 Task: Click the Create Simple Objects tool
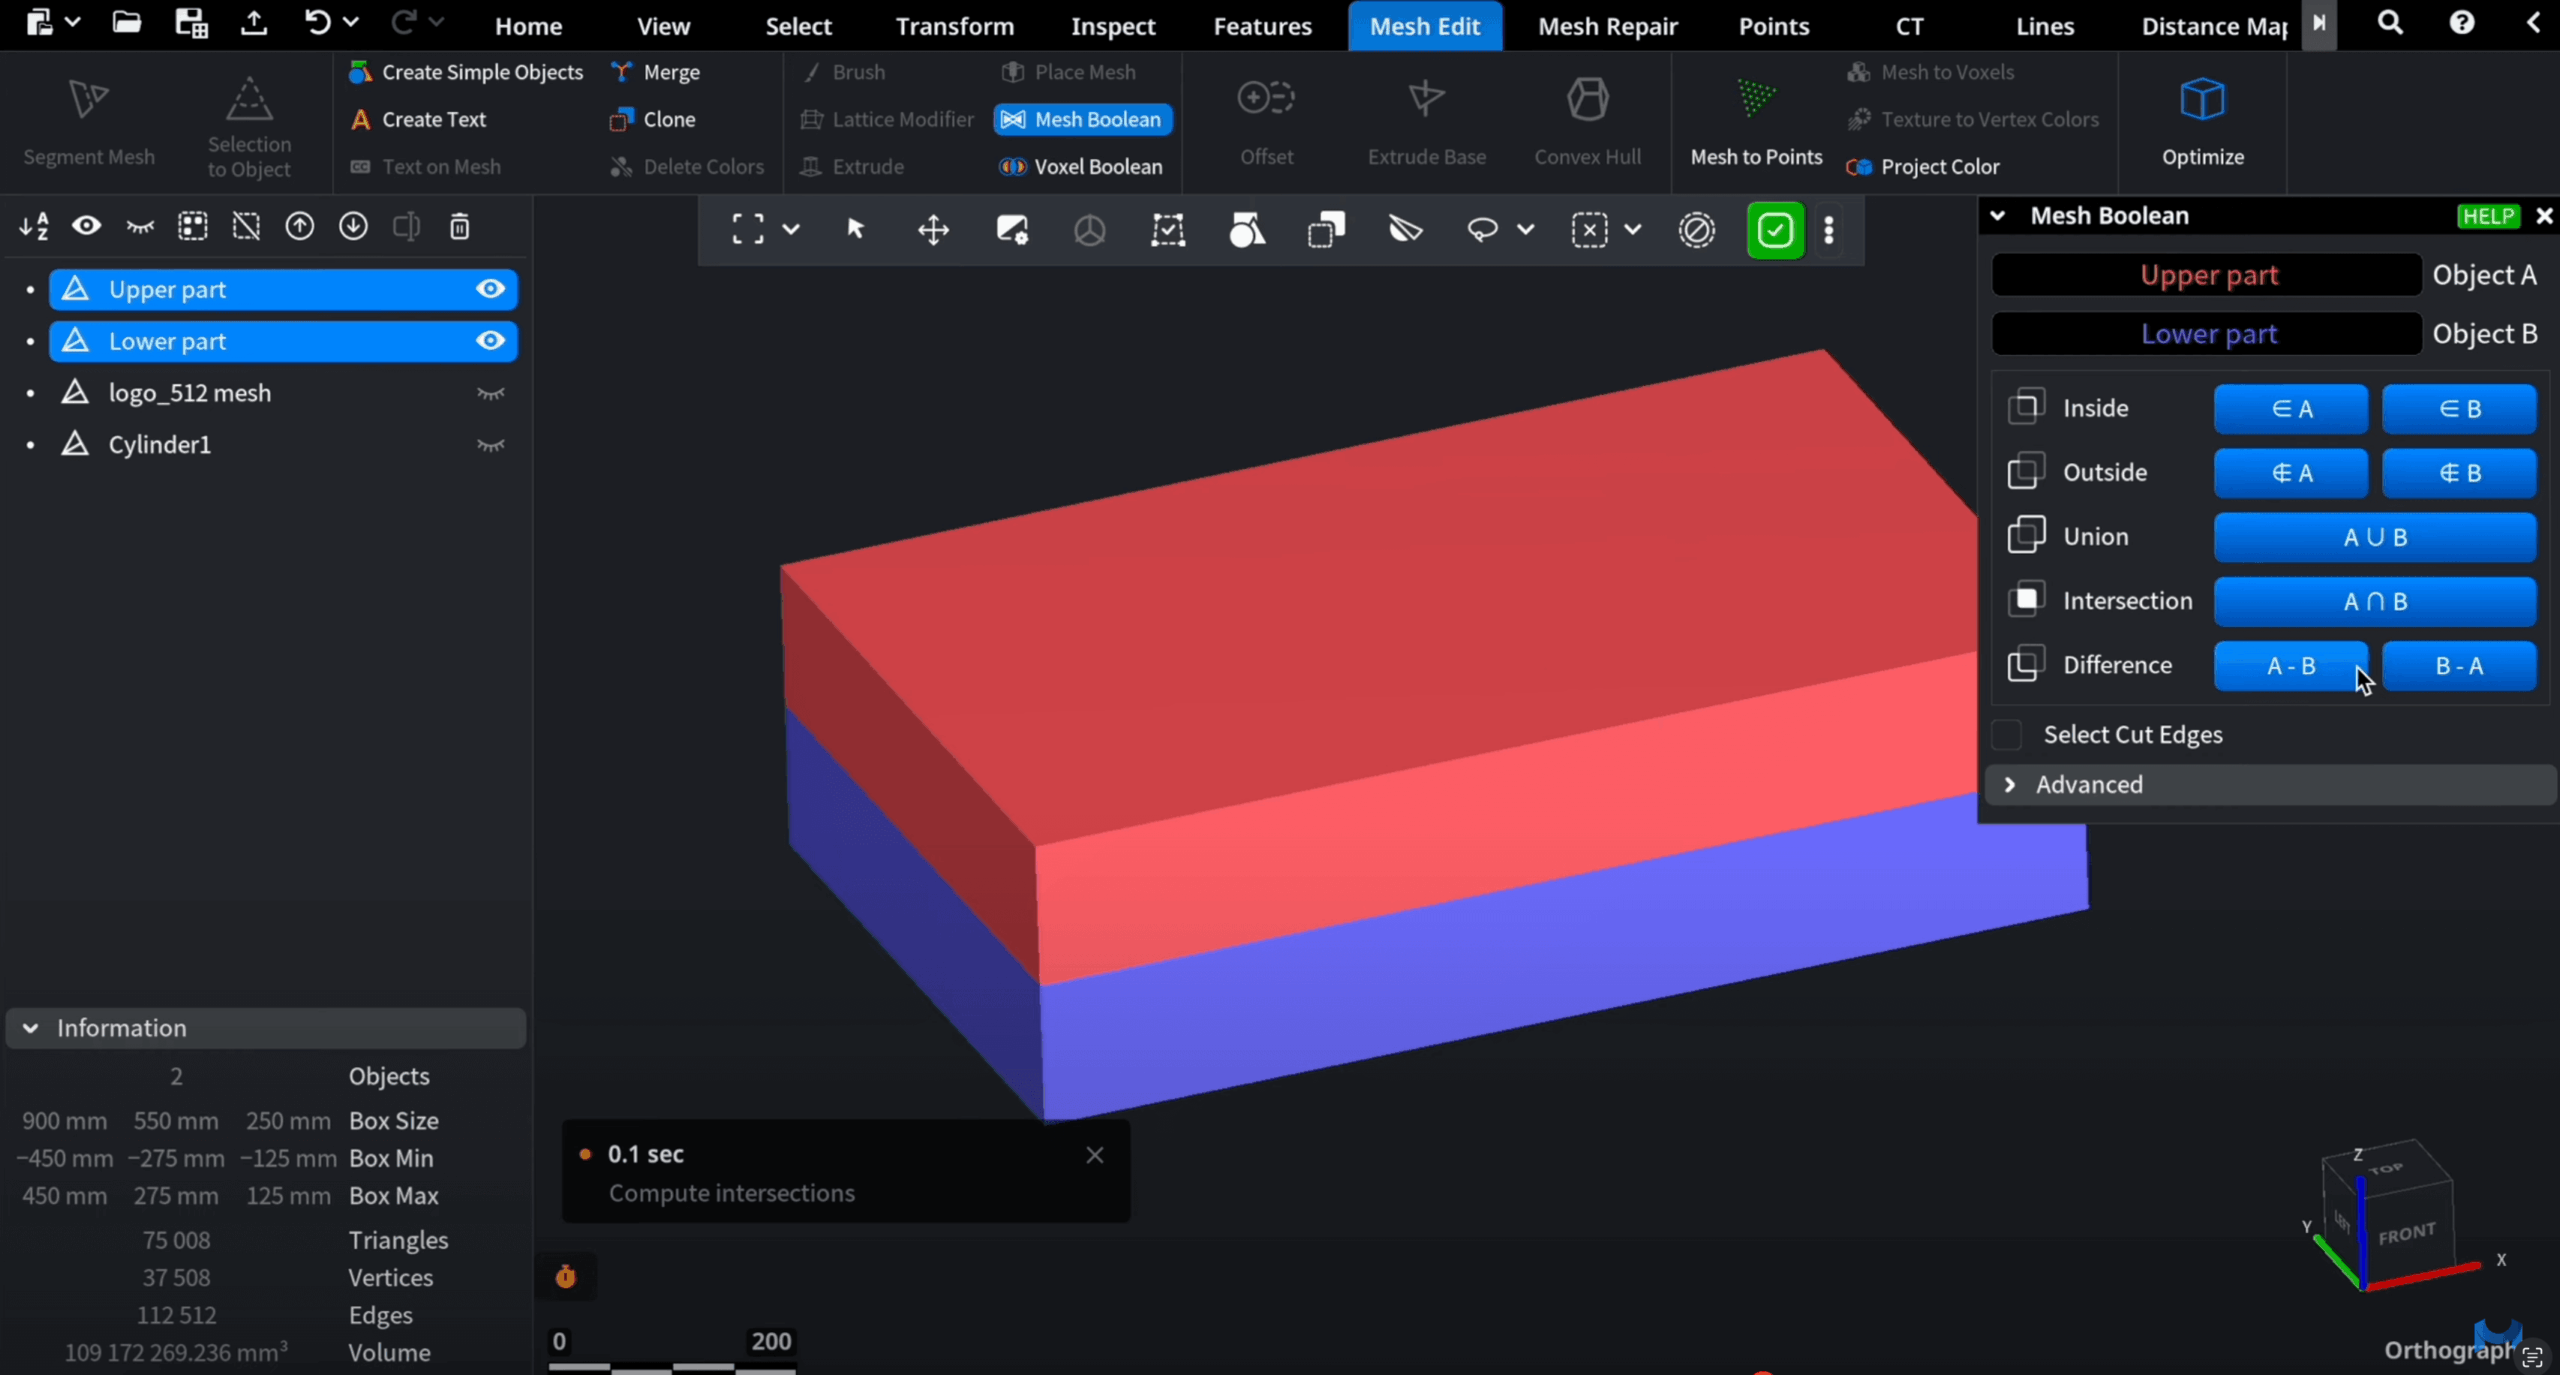[x=467, y=72]
